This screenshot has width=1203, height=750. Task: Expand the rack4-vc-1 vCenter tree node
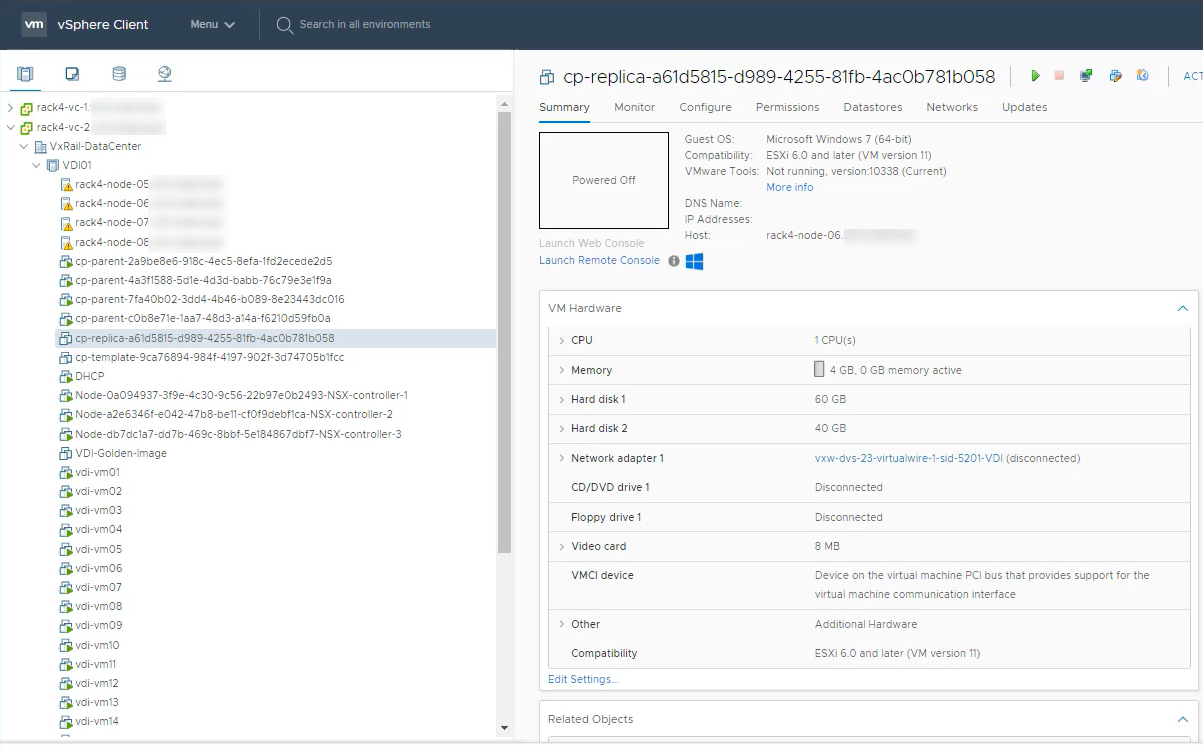[x=11, y=108]
